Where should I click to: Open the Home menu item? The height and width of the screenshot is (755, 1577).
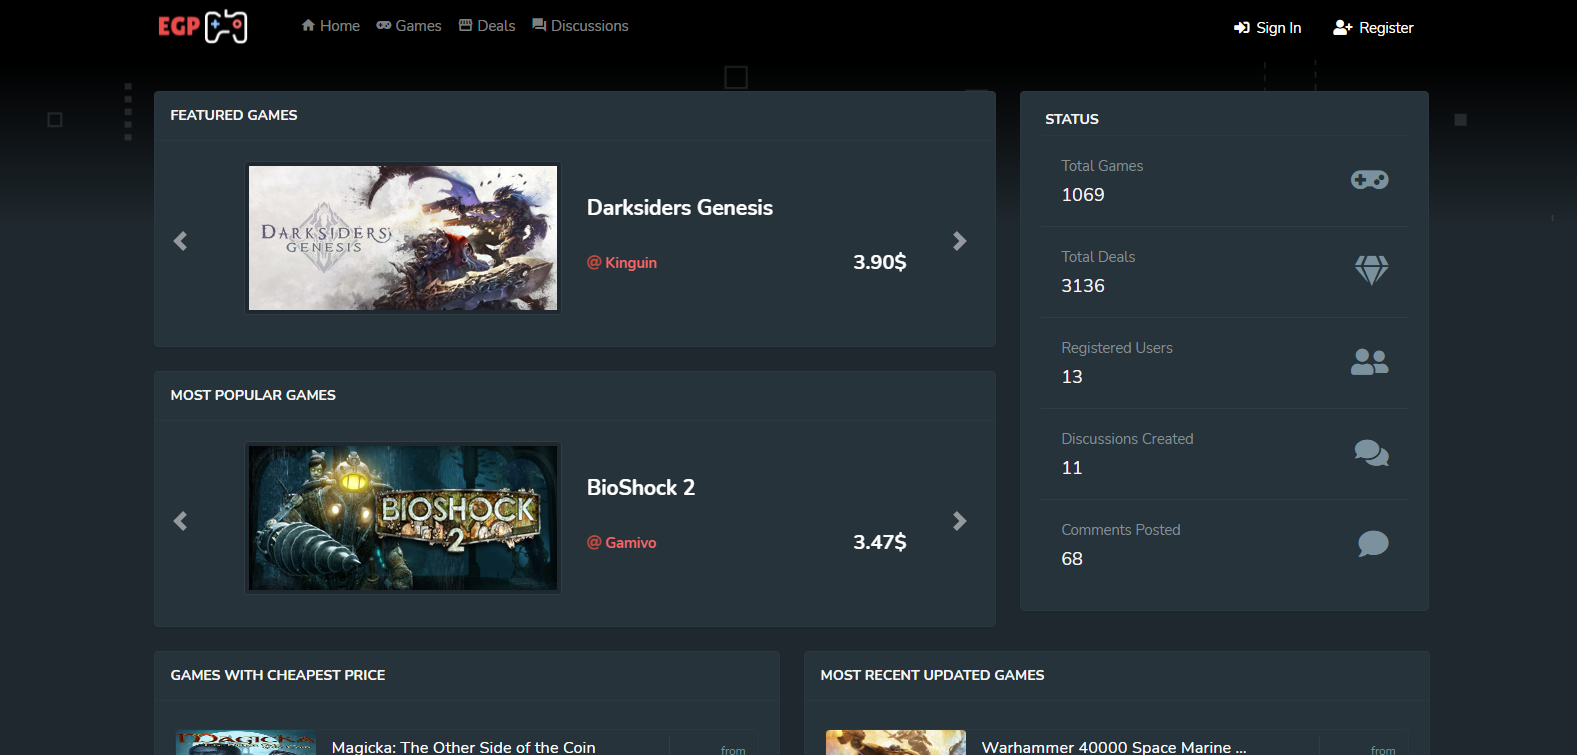330,26
